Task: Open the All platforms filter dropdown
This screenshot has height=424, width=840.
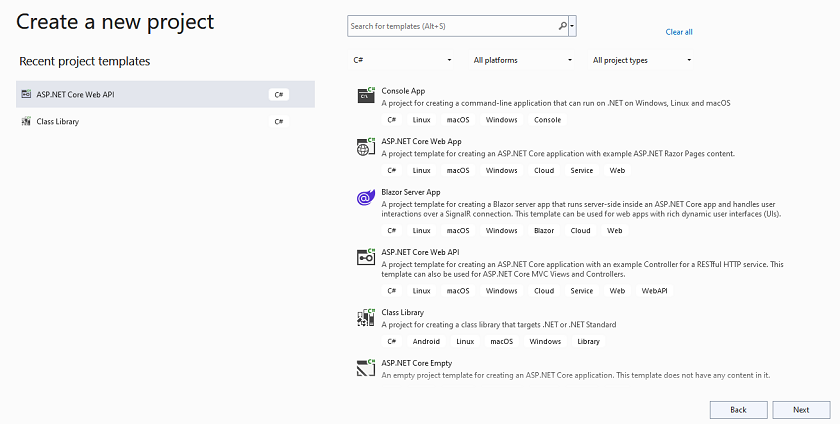Action: point(522,60)
